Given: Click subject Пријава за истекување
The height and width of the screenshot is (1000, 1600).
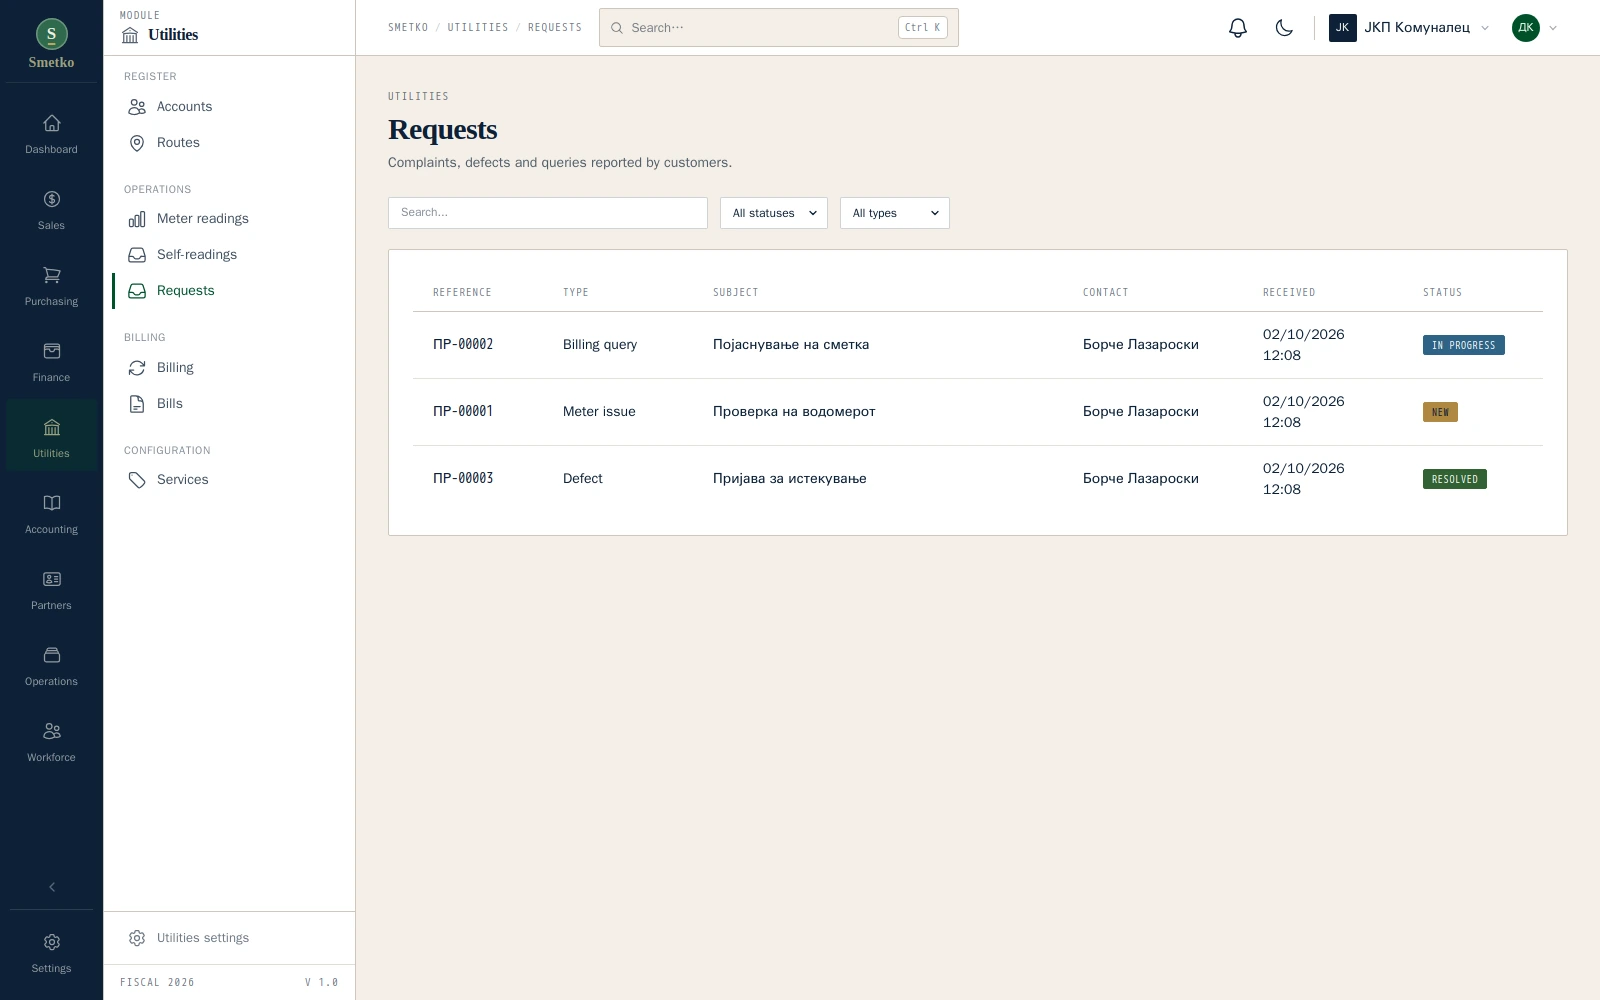Looking at the screenshot, I should point(790,479).
